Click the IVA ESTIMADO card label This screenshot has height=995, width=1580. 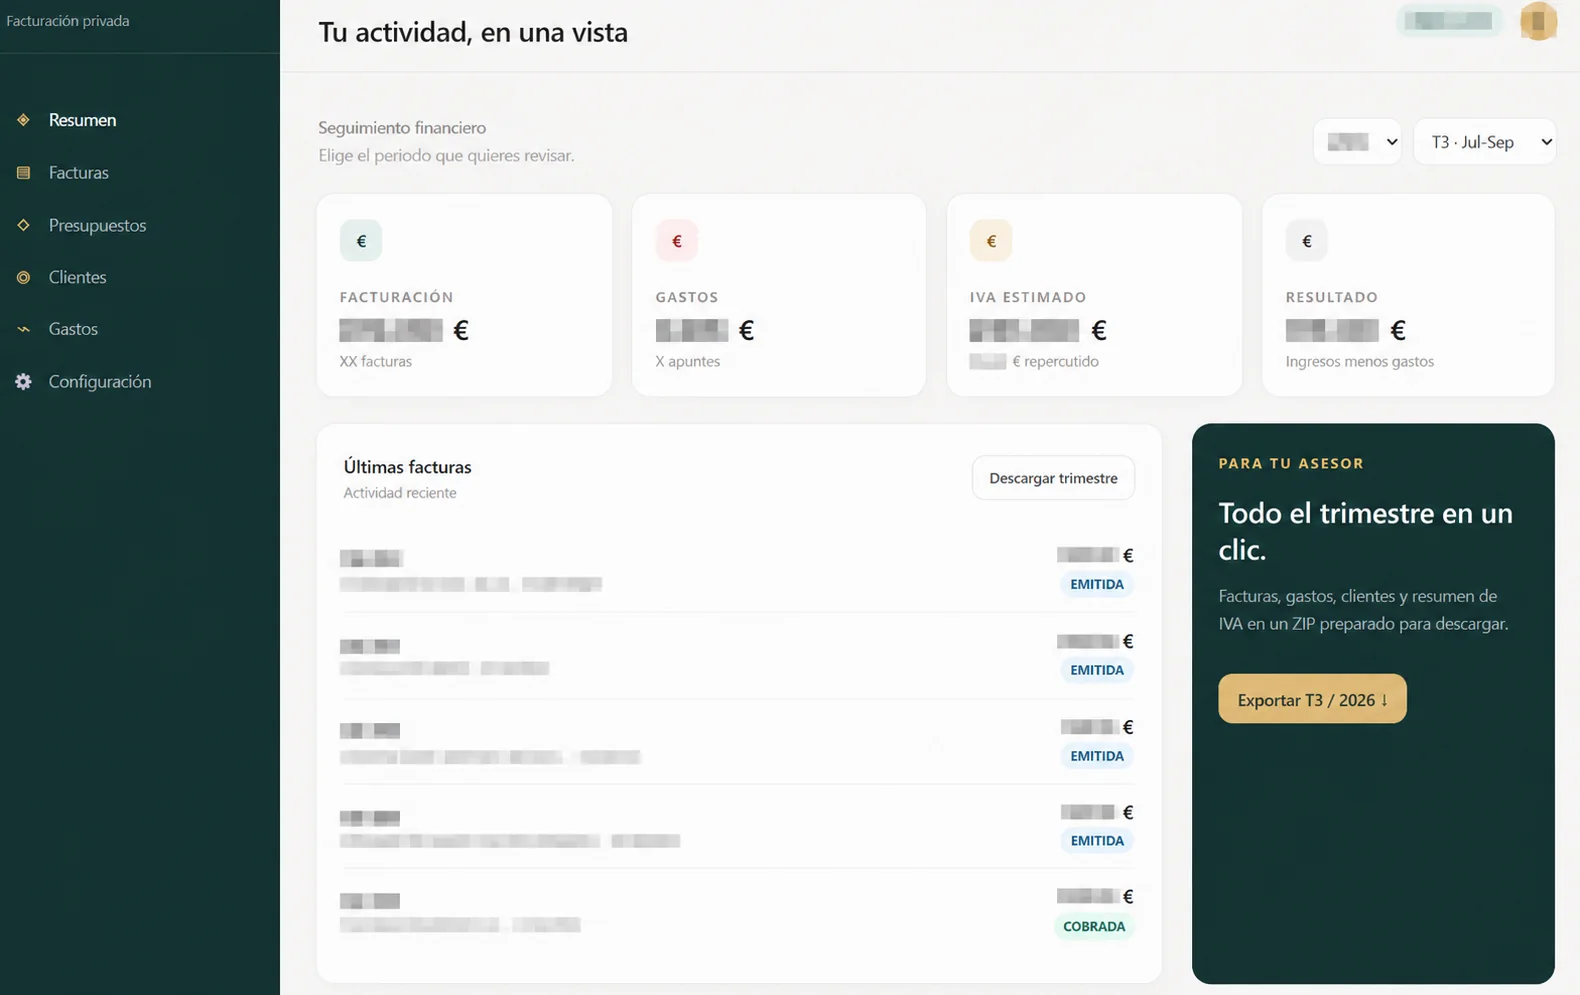1028,297
